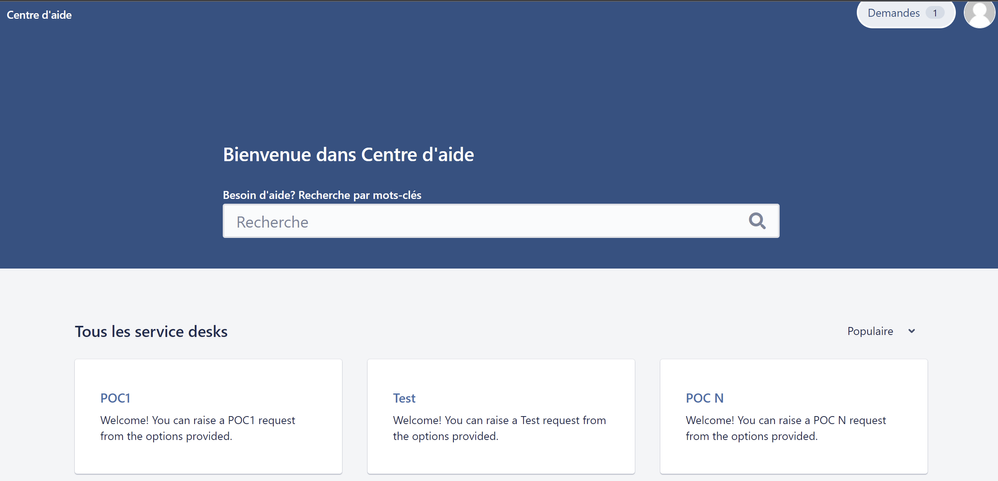Click the chevron next to Populaire

[x=911, y=331]
